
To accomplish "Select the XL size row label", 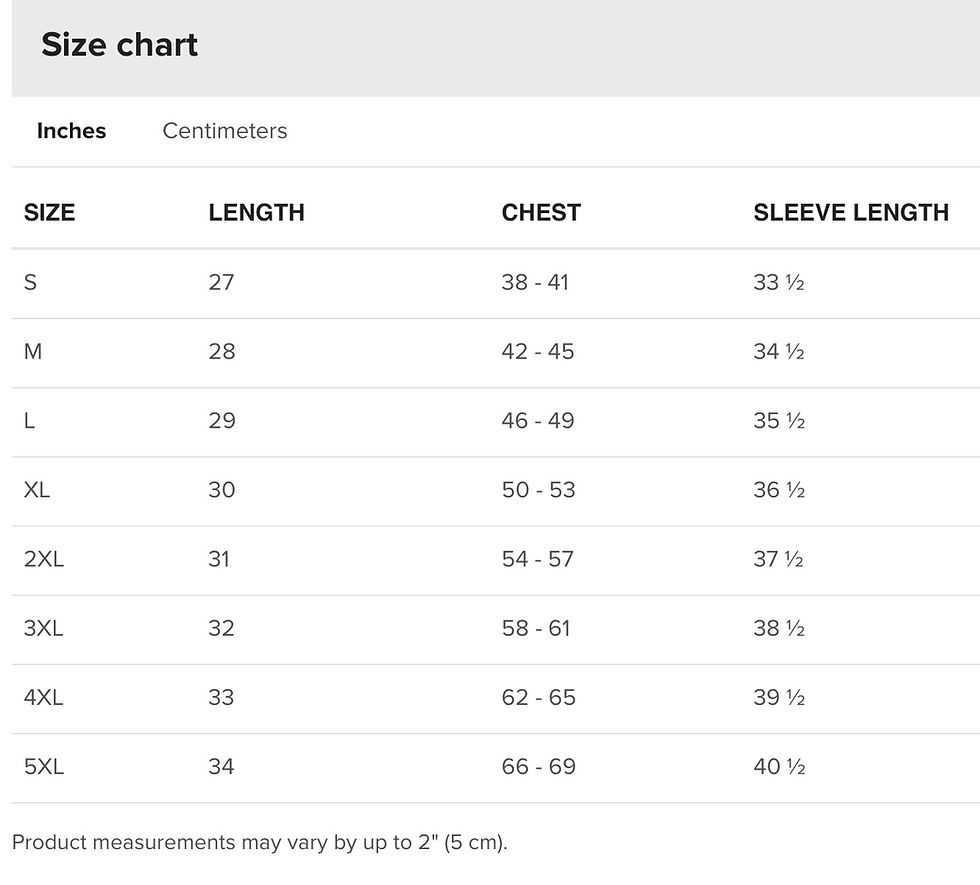I will click(37, 490).
